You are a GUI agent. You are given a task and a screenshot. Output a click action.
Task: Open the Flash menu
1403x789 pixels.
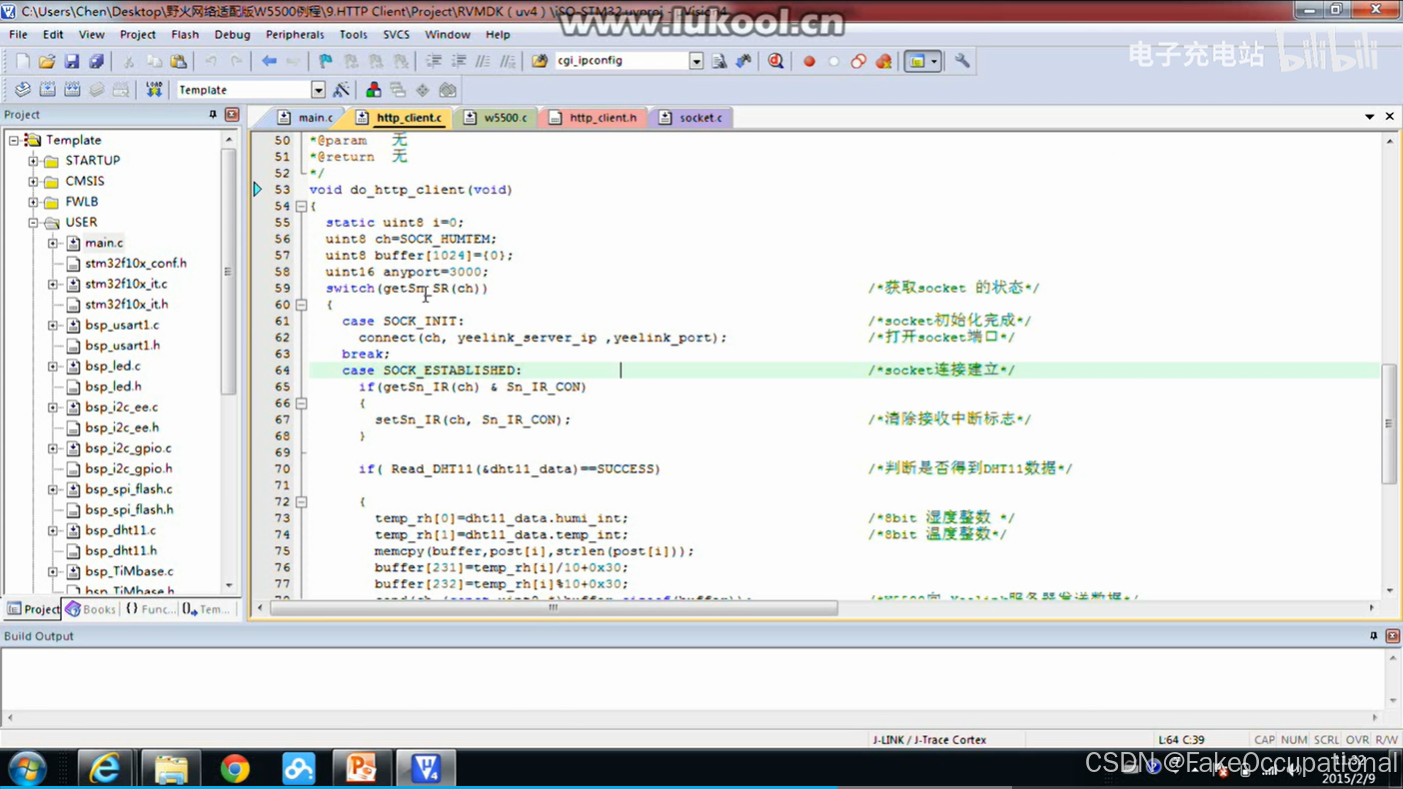pyautogui.click(x=185, y=34)
